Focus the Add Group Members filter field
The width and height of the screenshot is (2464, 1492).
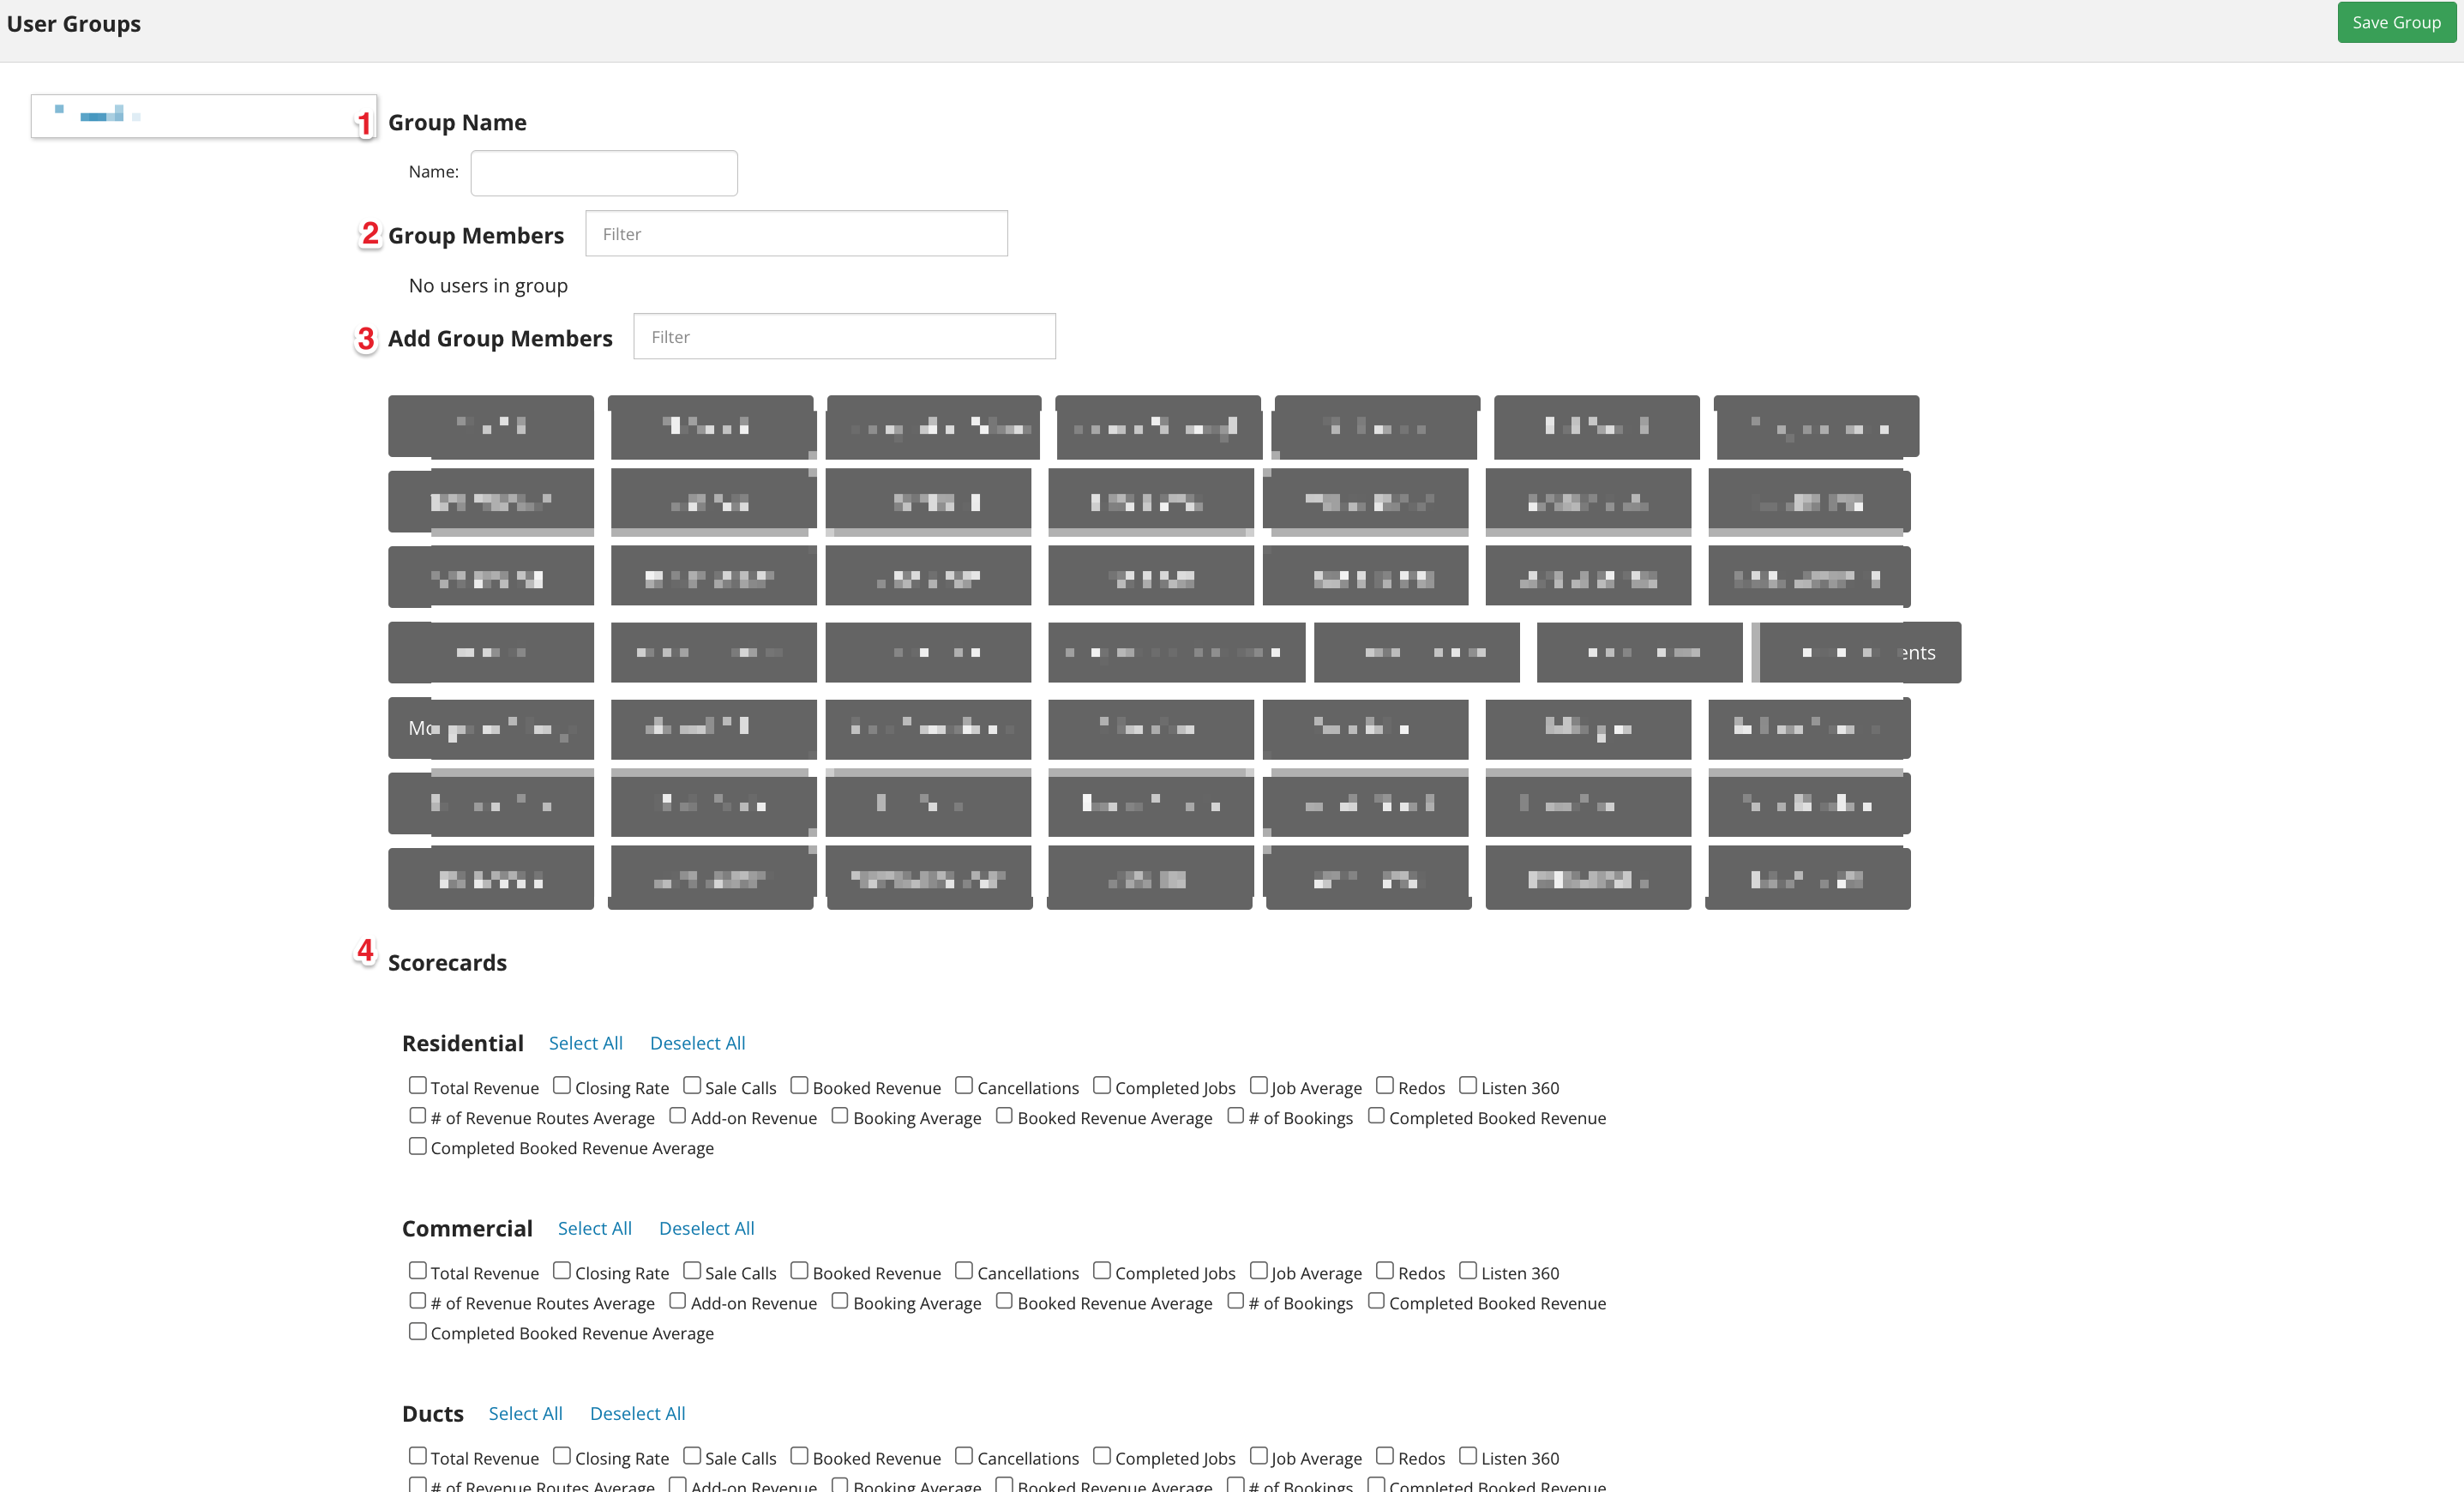(844, 336)
